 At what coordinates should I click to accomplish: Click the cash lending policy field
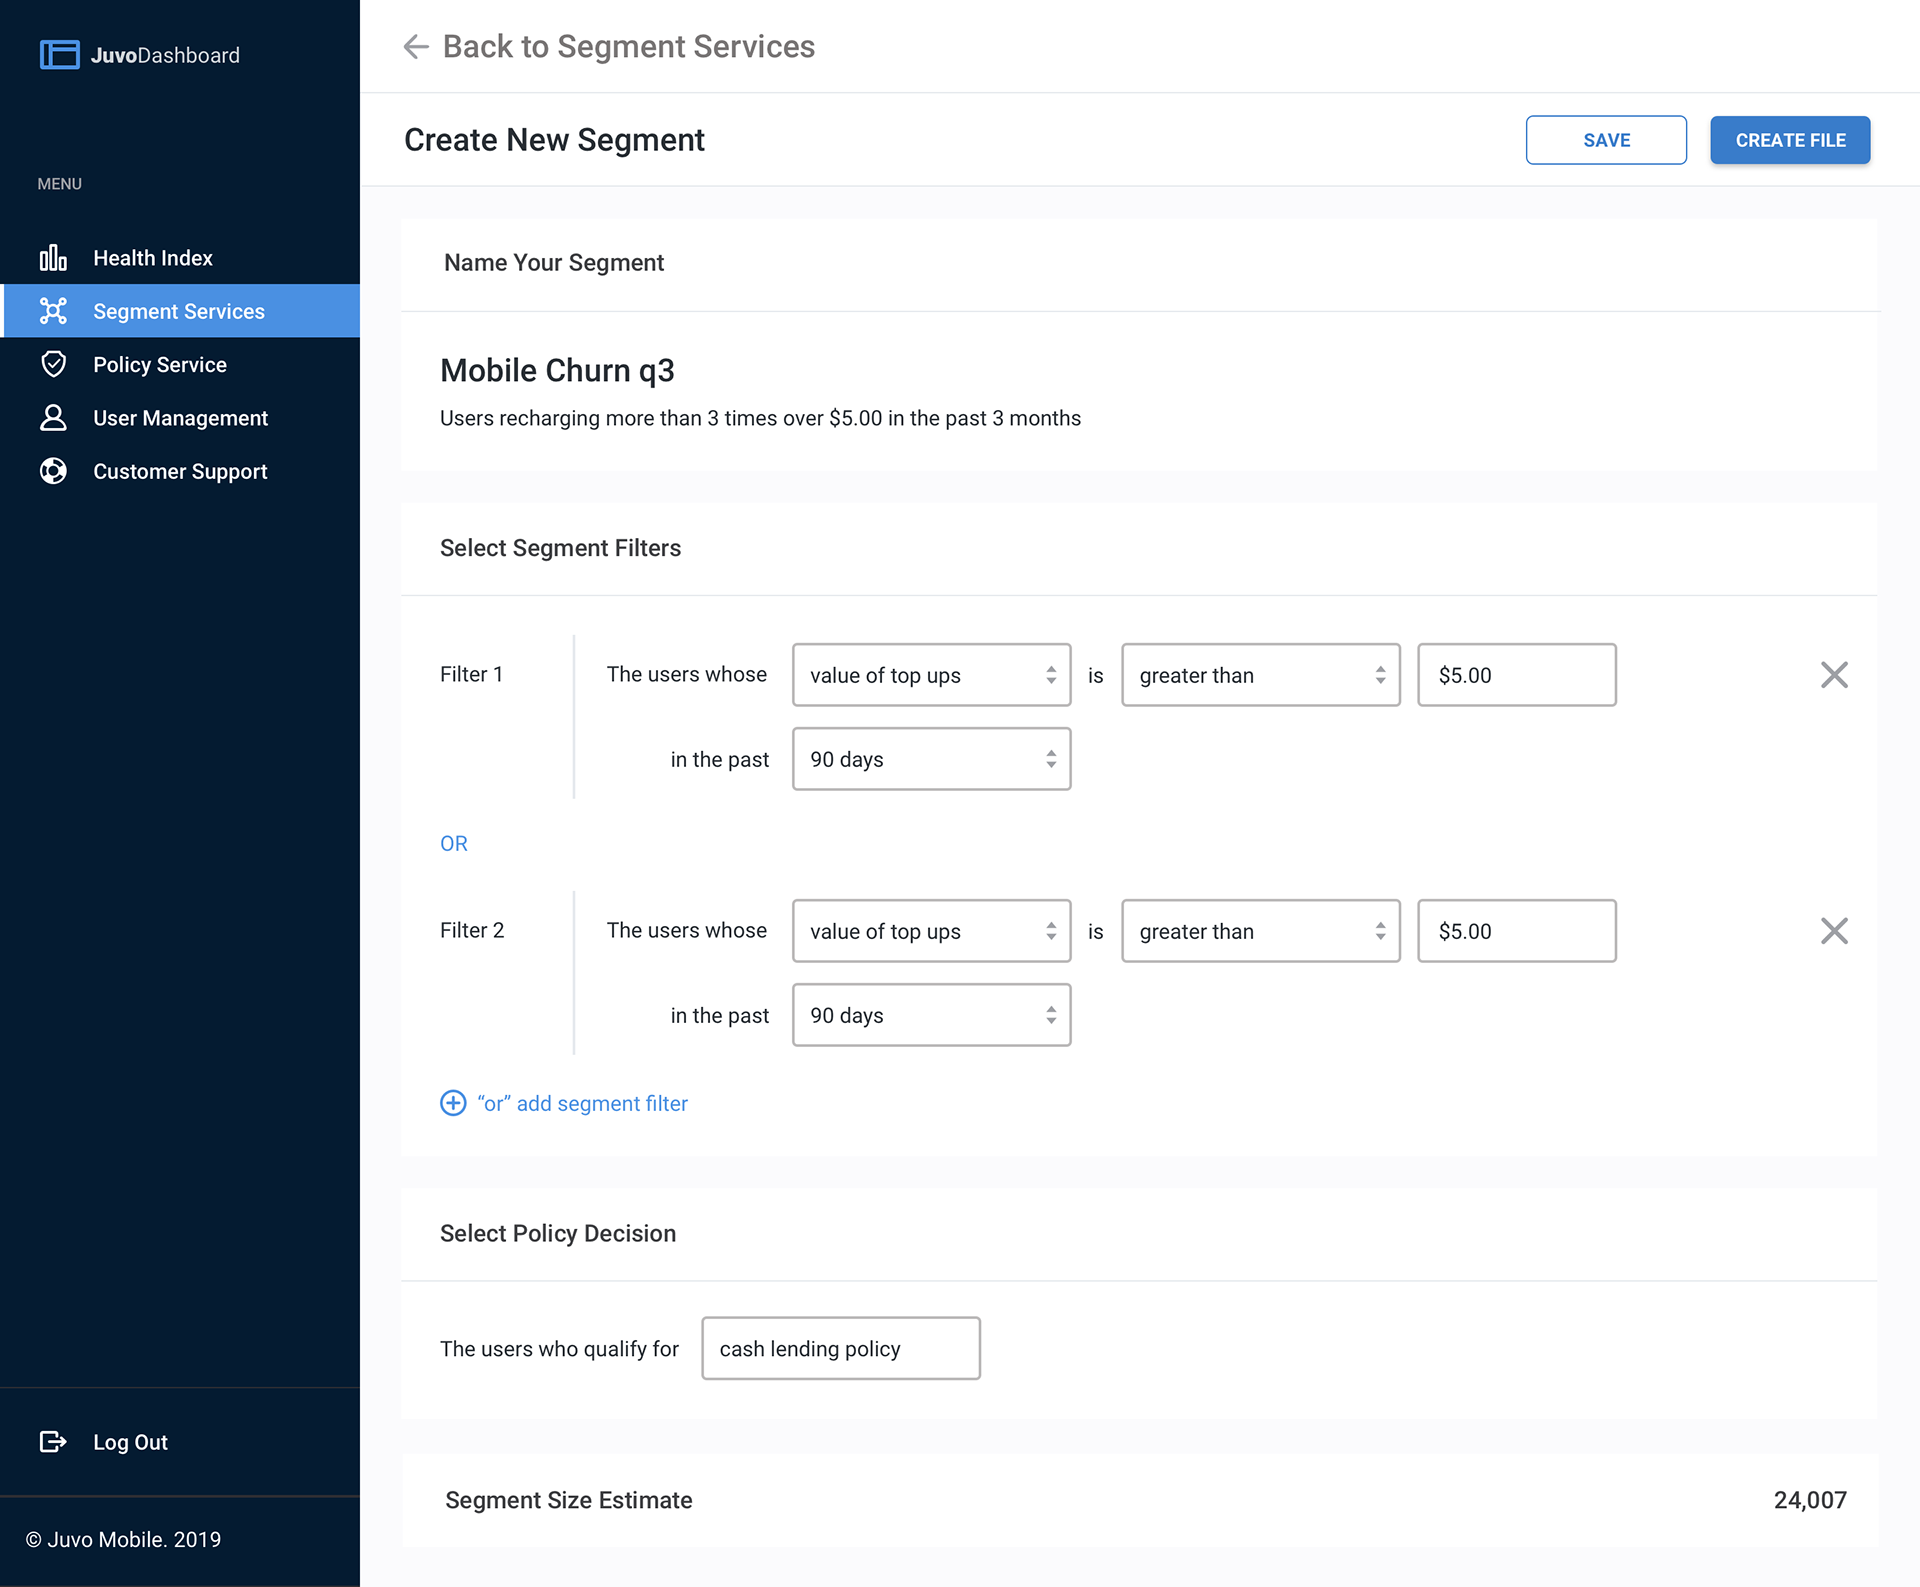[x=840, y=1348]
